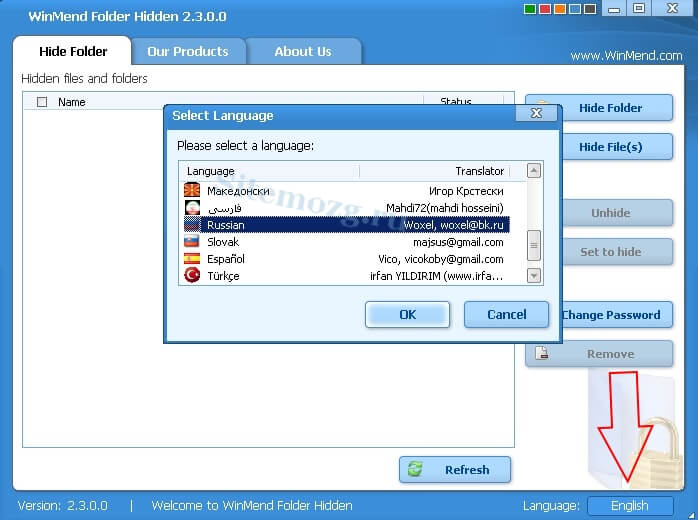Image resolution: width=698 pixels, height=520 pixels.
Task: Maximize the WinMend Folder Hidden window
Action: (x=639, y=8)
